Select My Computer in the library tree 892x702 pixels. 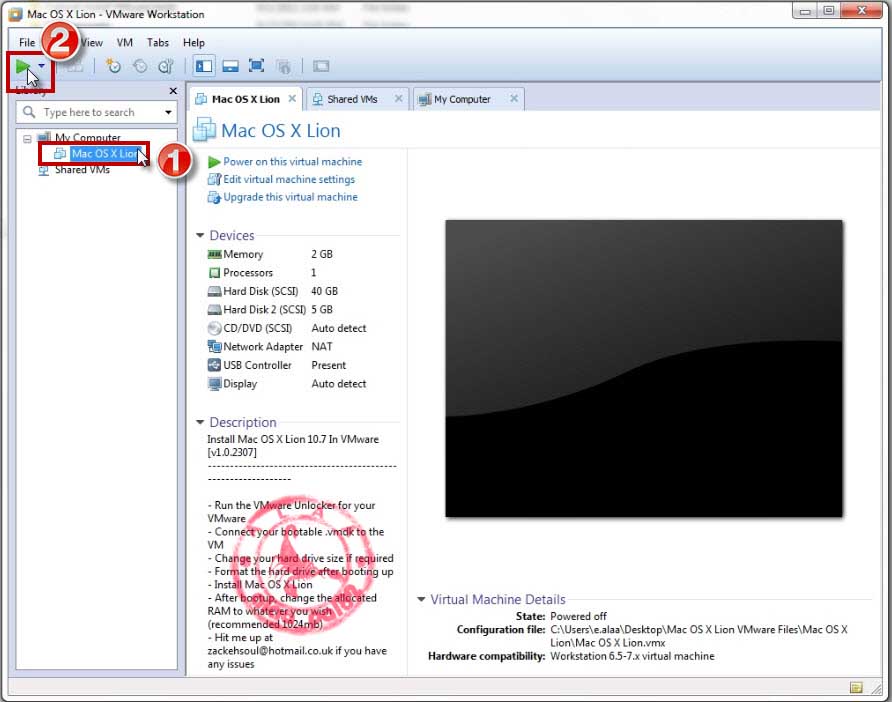coord(88,138)
